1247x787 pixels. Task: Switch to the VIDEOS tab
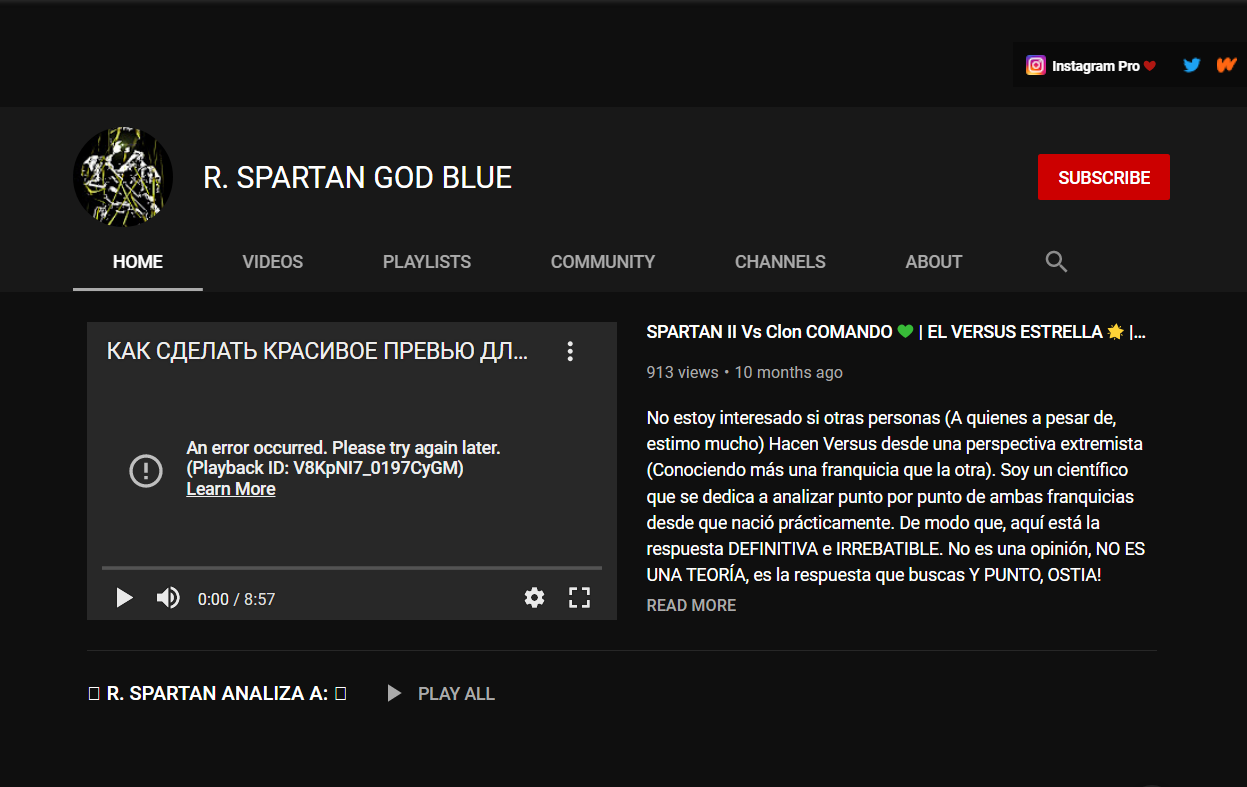[273, 262]
